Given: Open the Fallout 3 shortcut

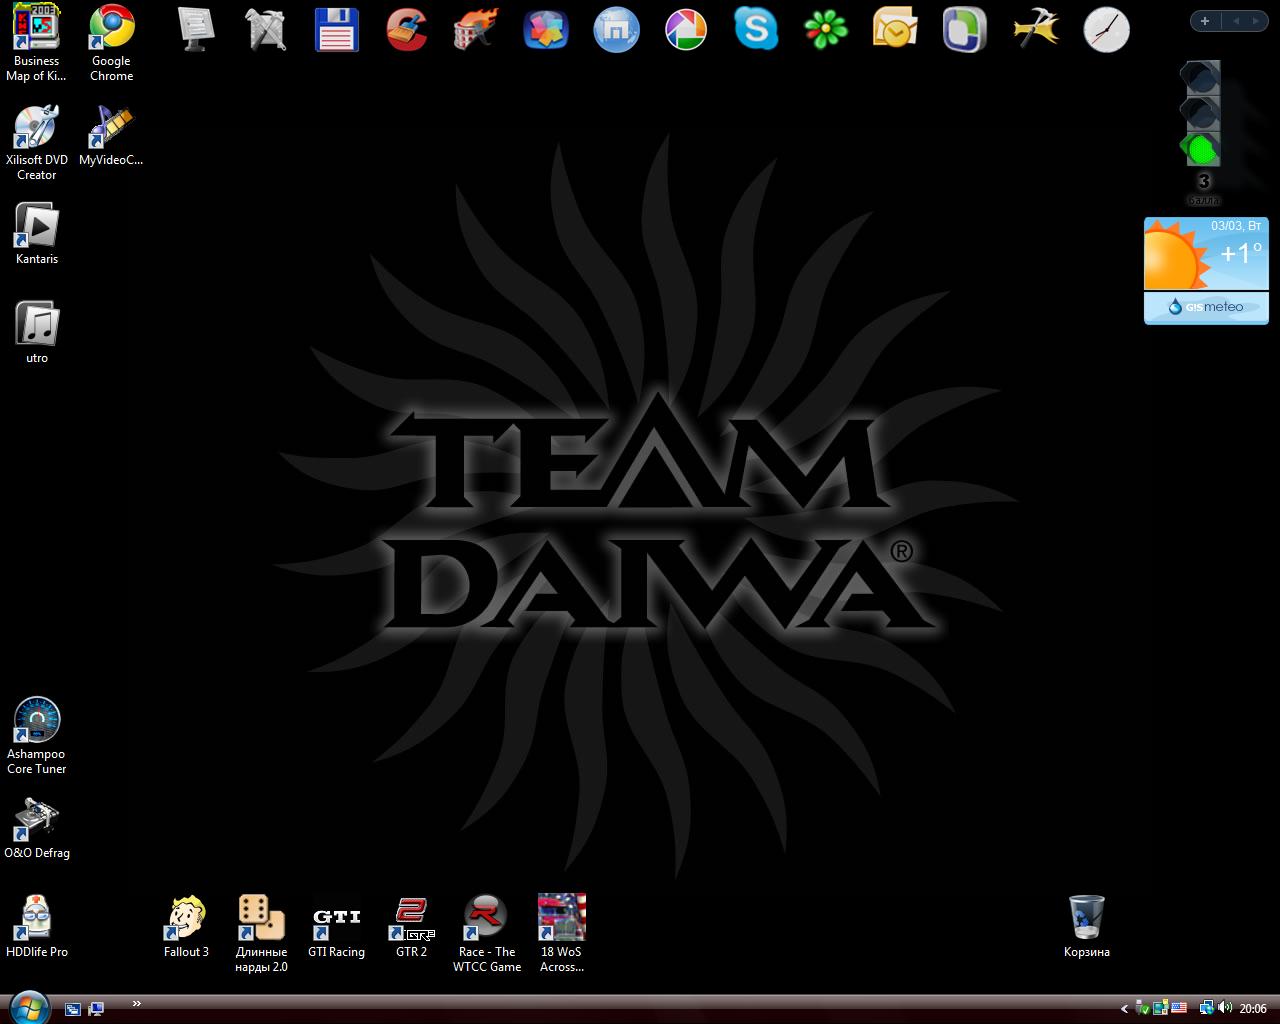Looking at the screenshot, I should point(186,918).
